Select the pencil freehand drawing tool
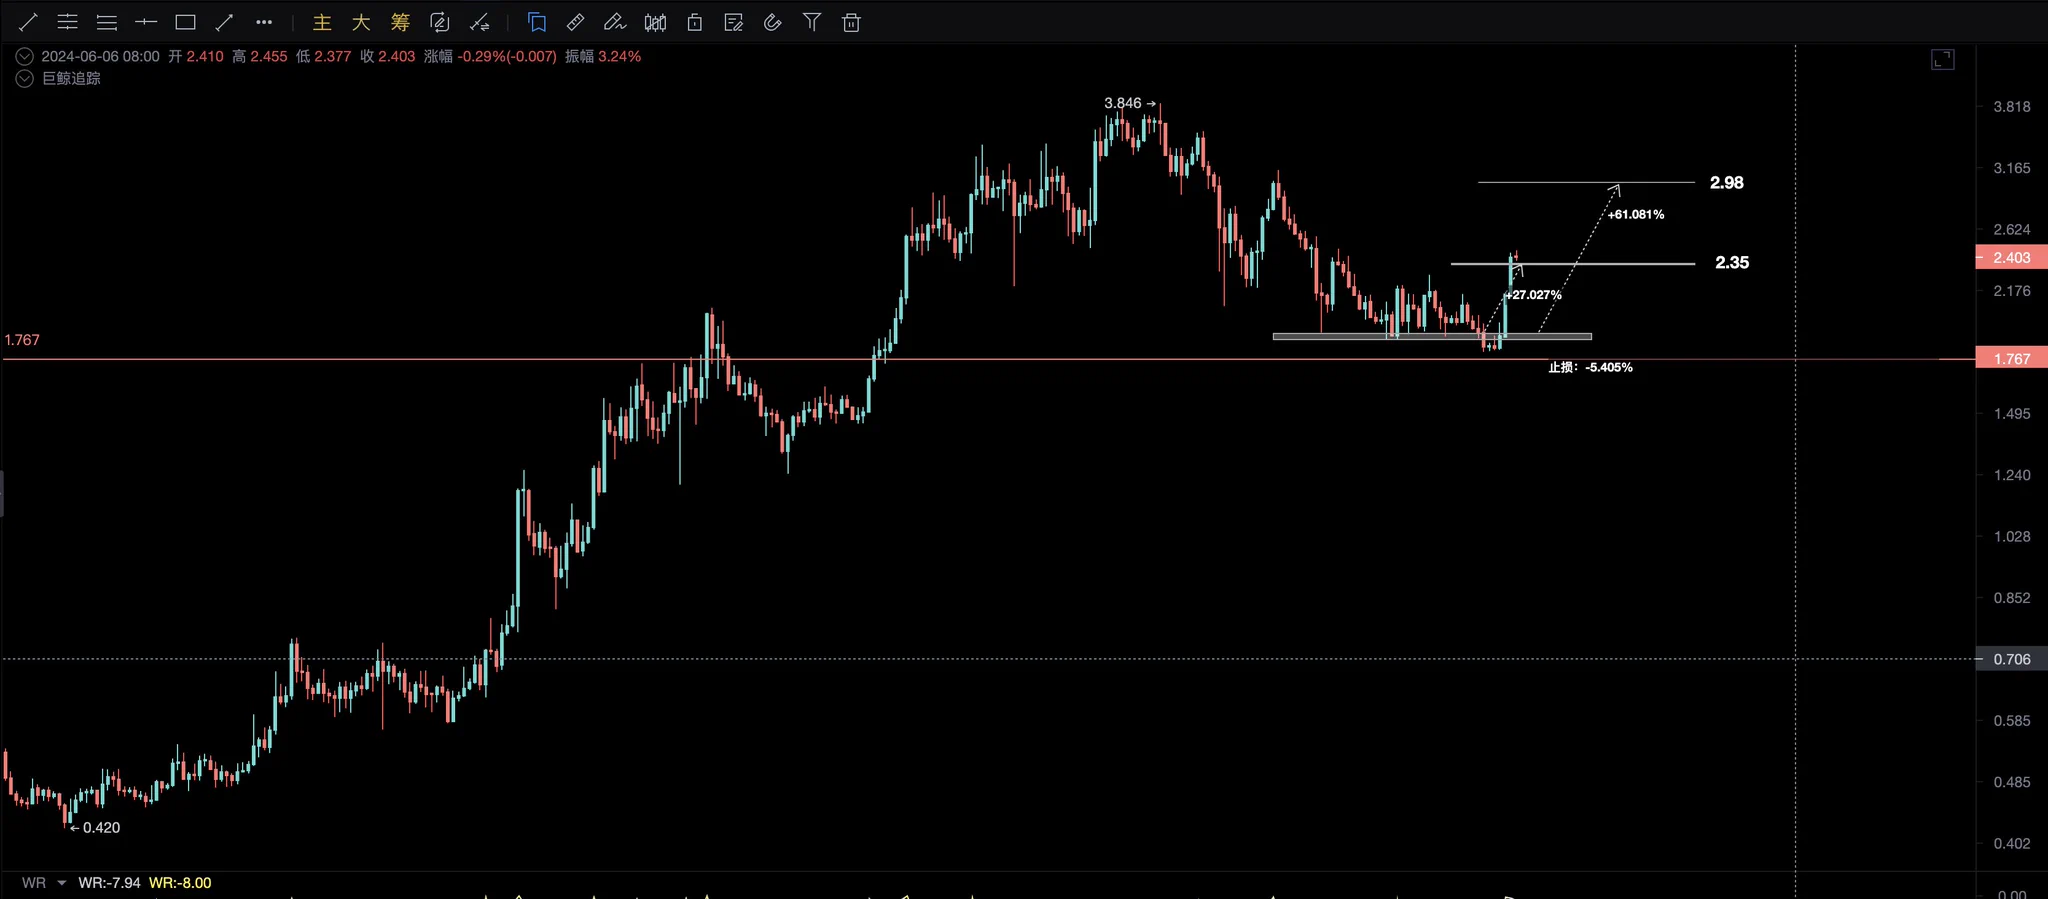 [615, 22]
